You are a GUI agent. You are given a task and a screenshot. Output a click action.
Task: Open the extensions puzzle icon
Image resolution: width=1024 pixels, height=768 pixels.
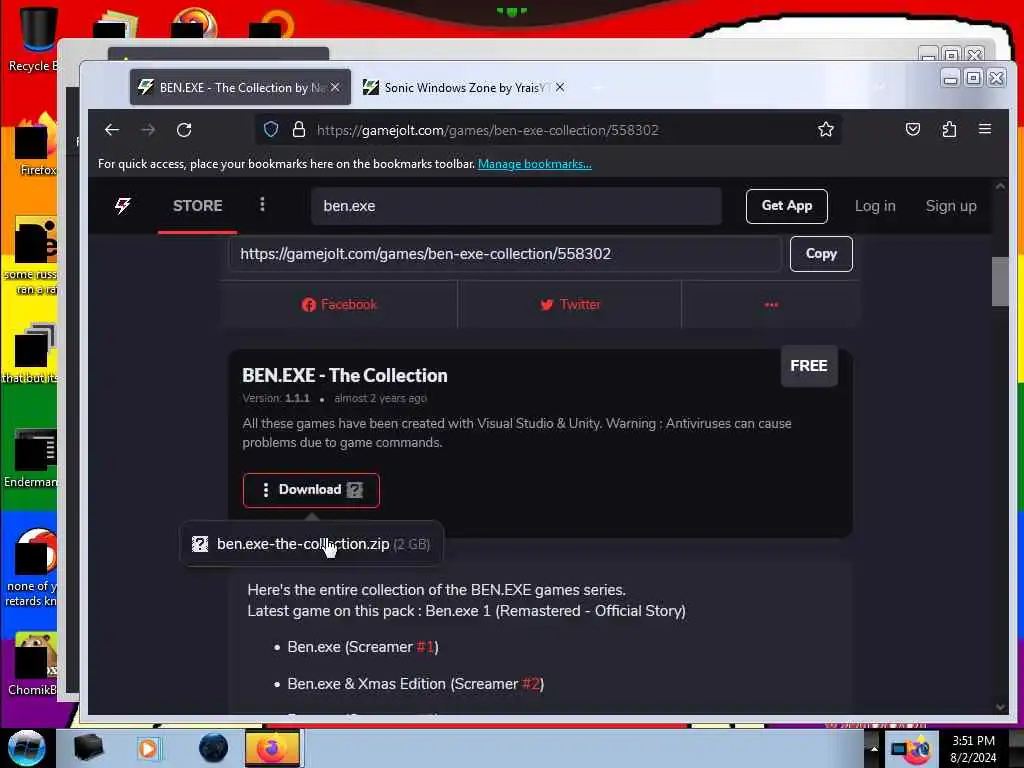(949, 129)
